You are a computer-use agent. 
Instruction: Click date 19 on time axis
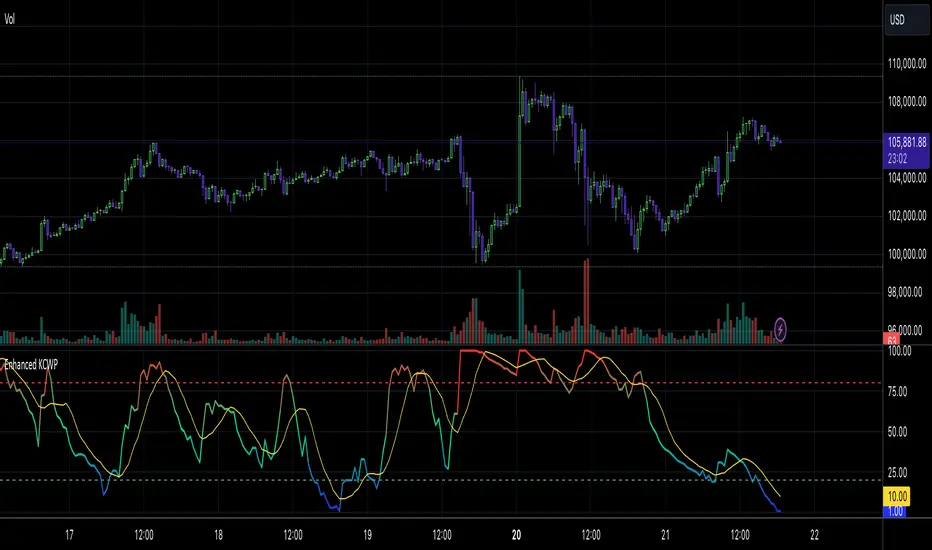click(x=367, y=535)
